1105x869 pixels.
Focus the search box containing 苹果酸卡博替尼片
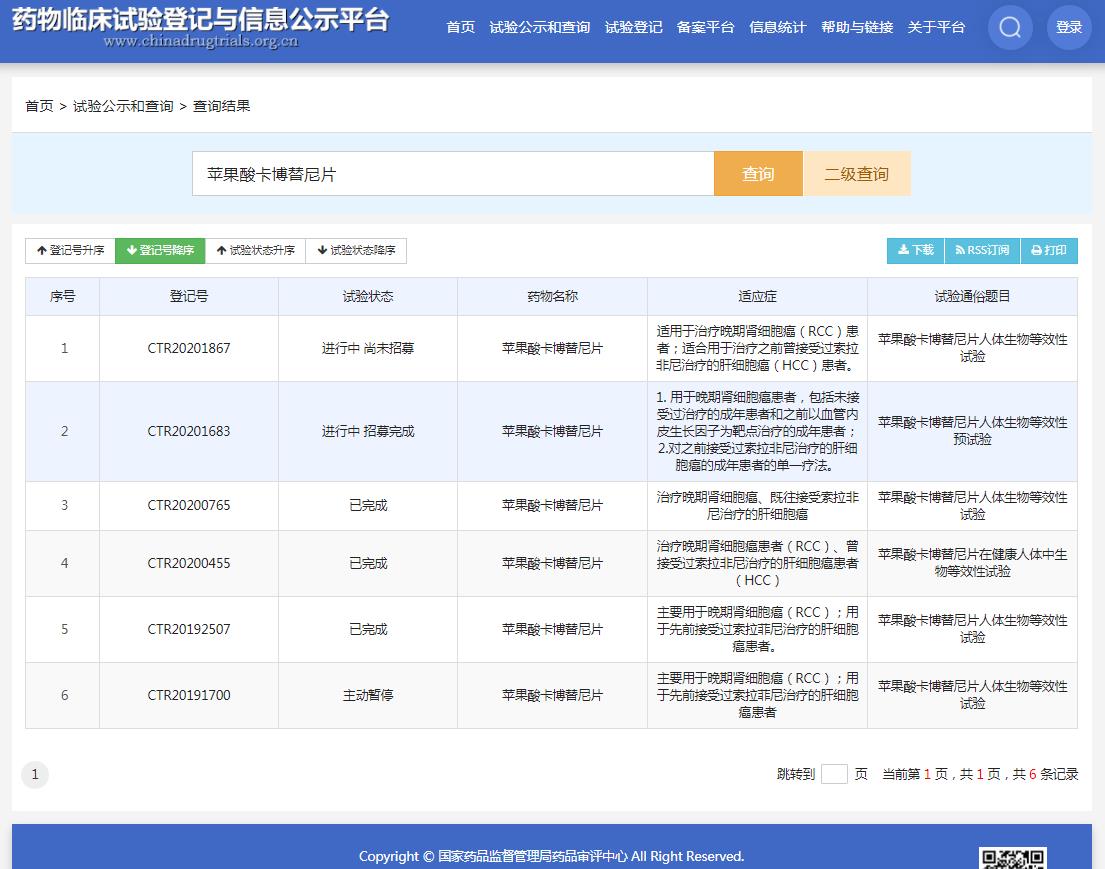point(453,173)
